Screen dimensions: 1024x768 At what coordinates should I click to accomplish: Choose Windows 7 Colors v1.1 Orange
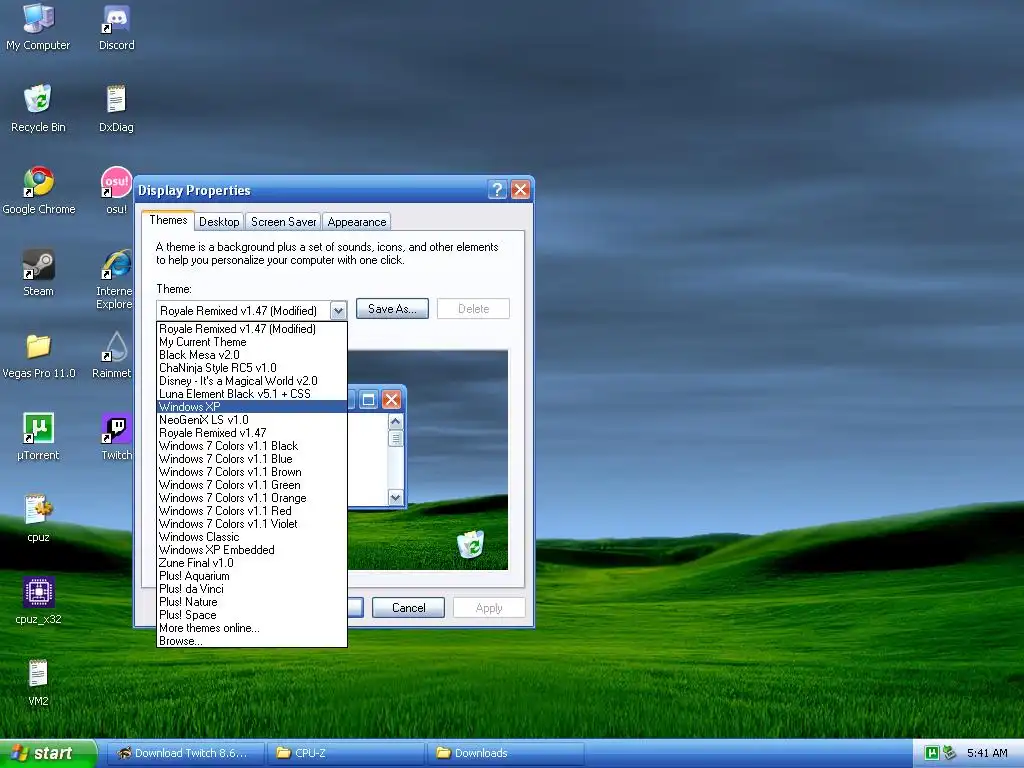tap(251, 498)
